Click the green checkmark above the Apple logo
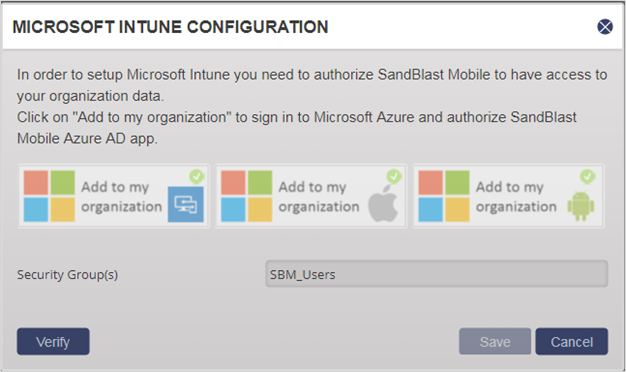The width and height of the screenshot is (626, 372). [394, 176]
